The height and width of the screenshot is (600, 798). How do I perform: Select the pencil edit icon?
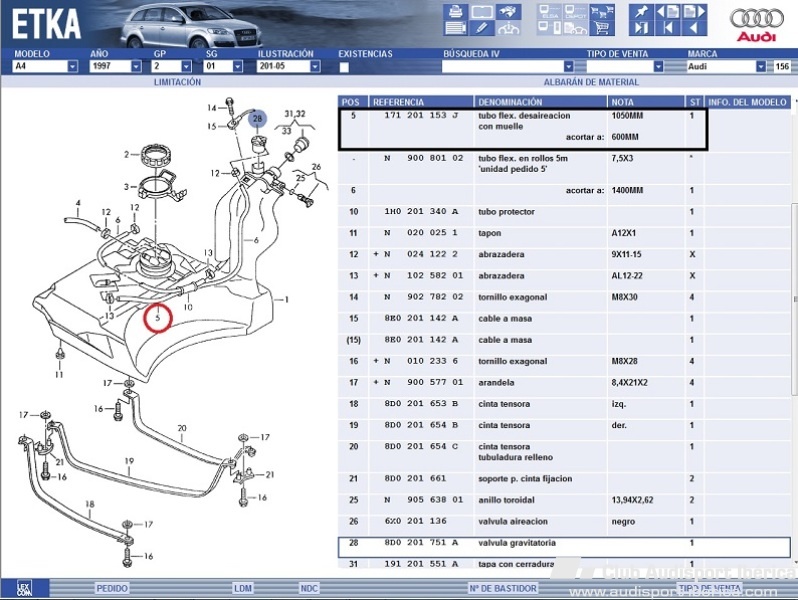coord(482,28)
